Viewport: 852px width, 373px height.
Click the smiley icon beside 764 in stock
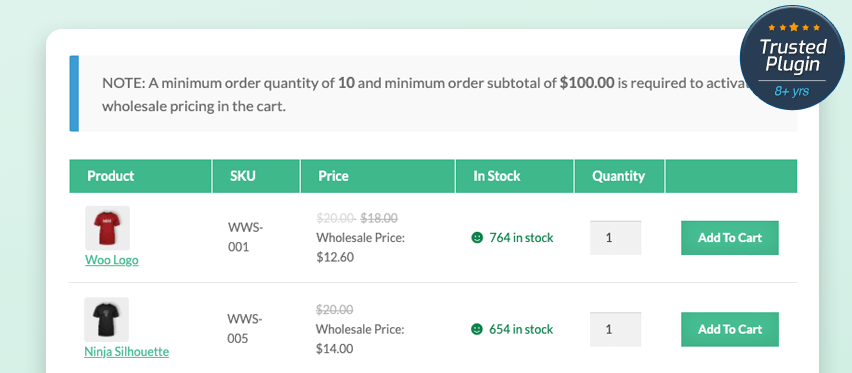pyautogui.click(x=477, y=238)
